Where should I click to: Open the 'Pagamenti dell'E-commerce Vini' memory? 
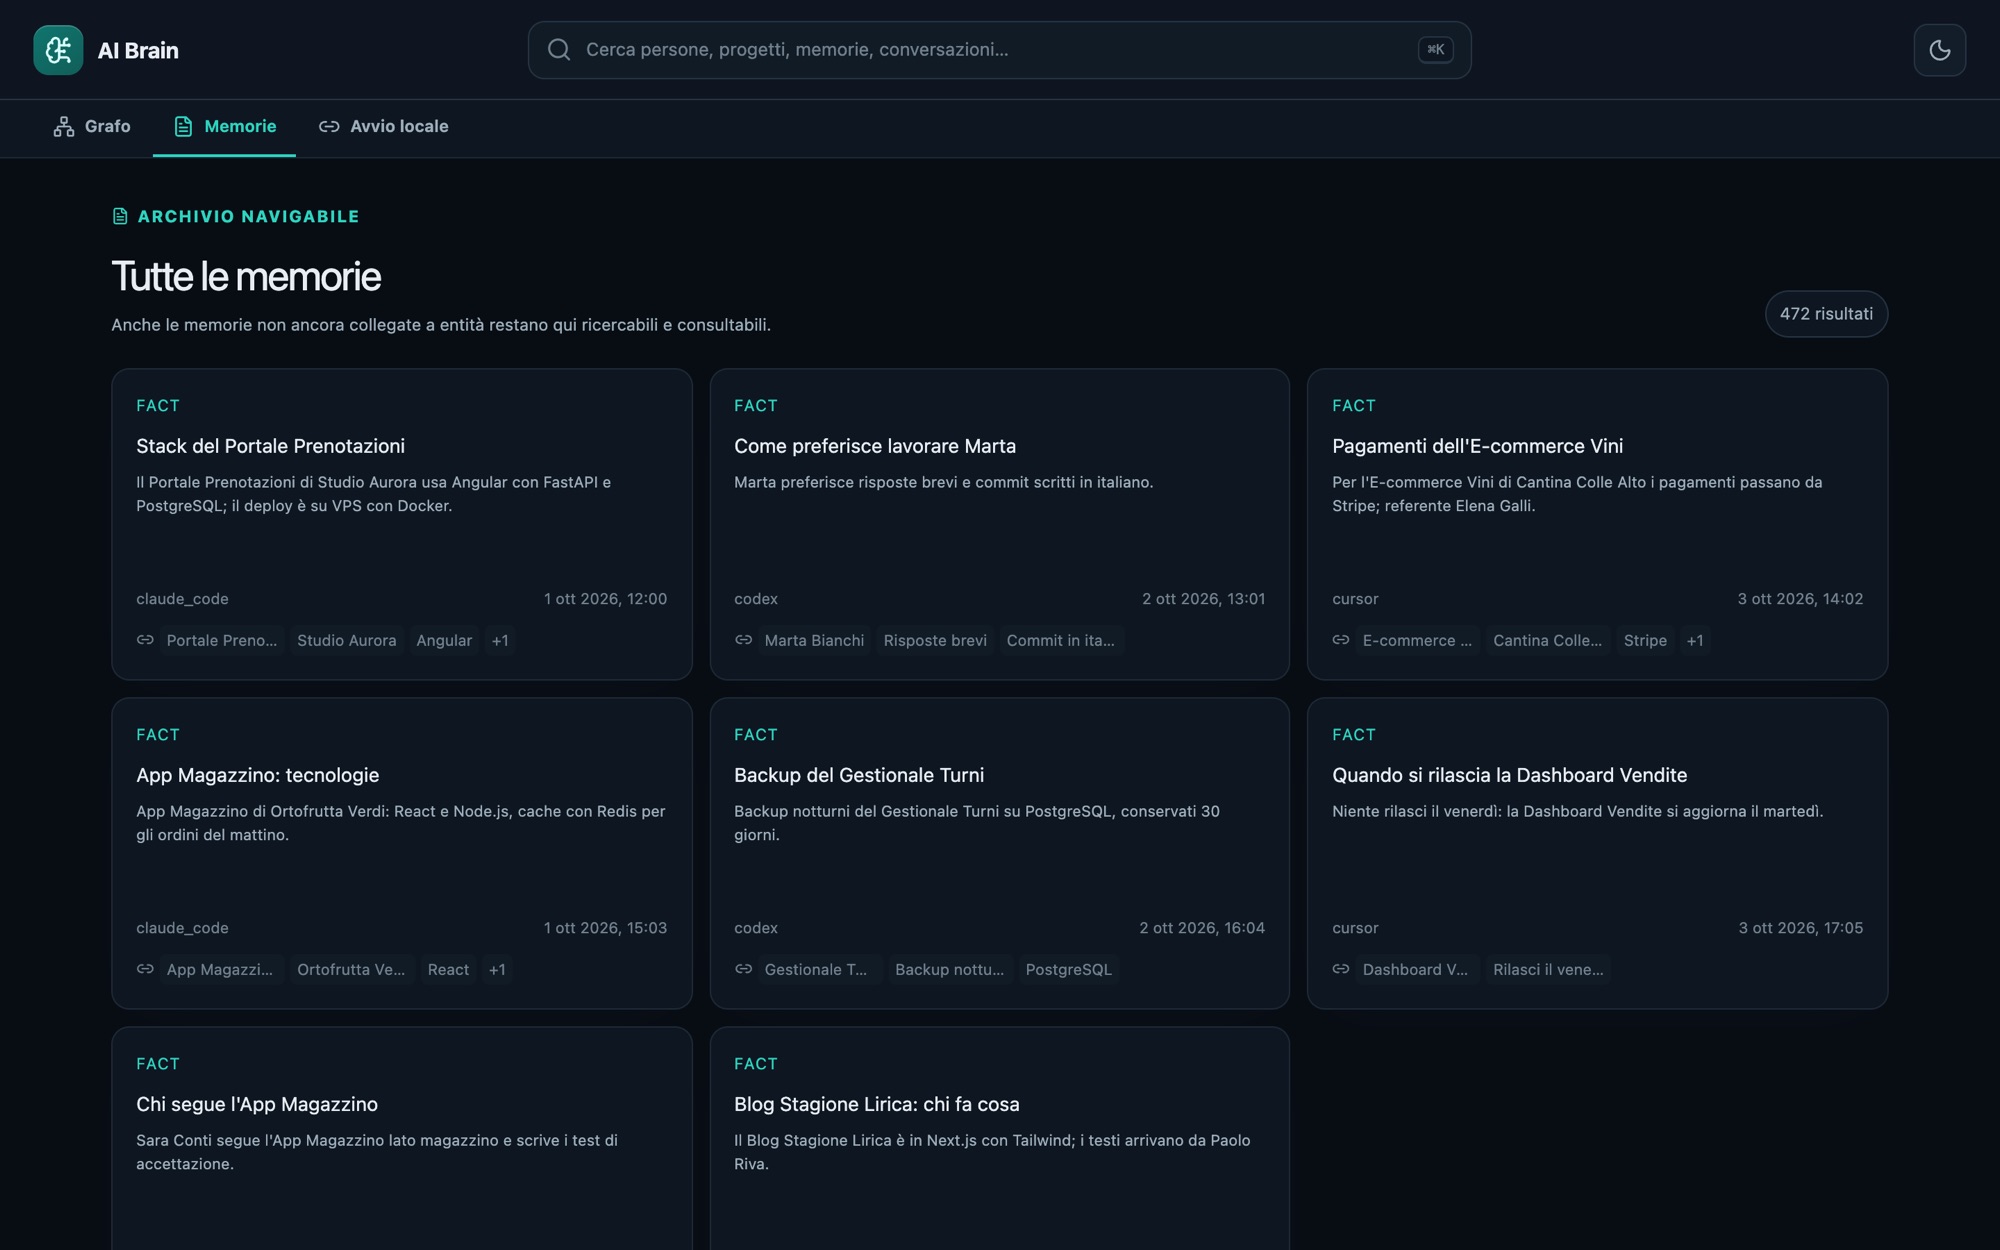pyautogui.click(x=1597, y=524)
